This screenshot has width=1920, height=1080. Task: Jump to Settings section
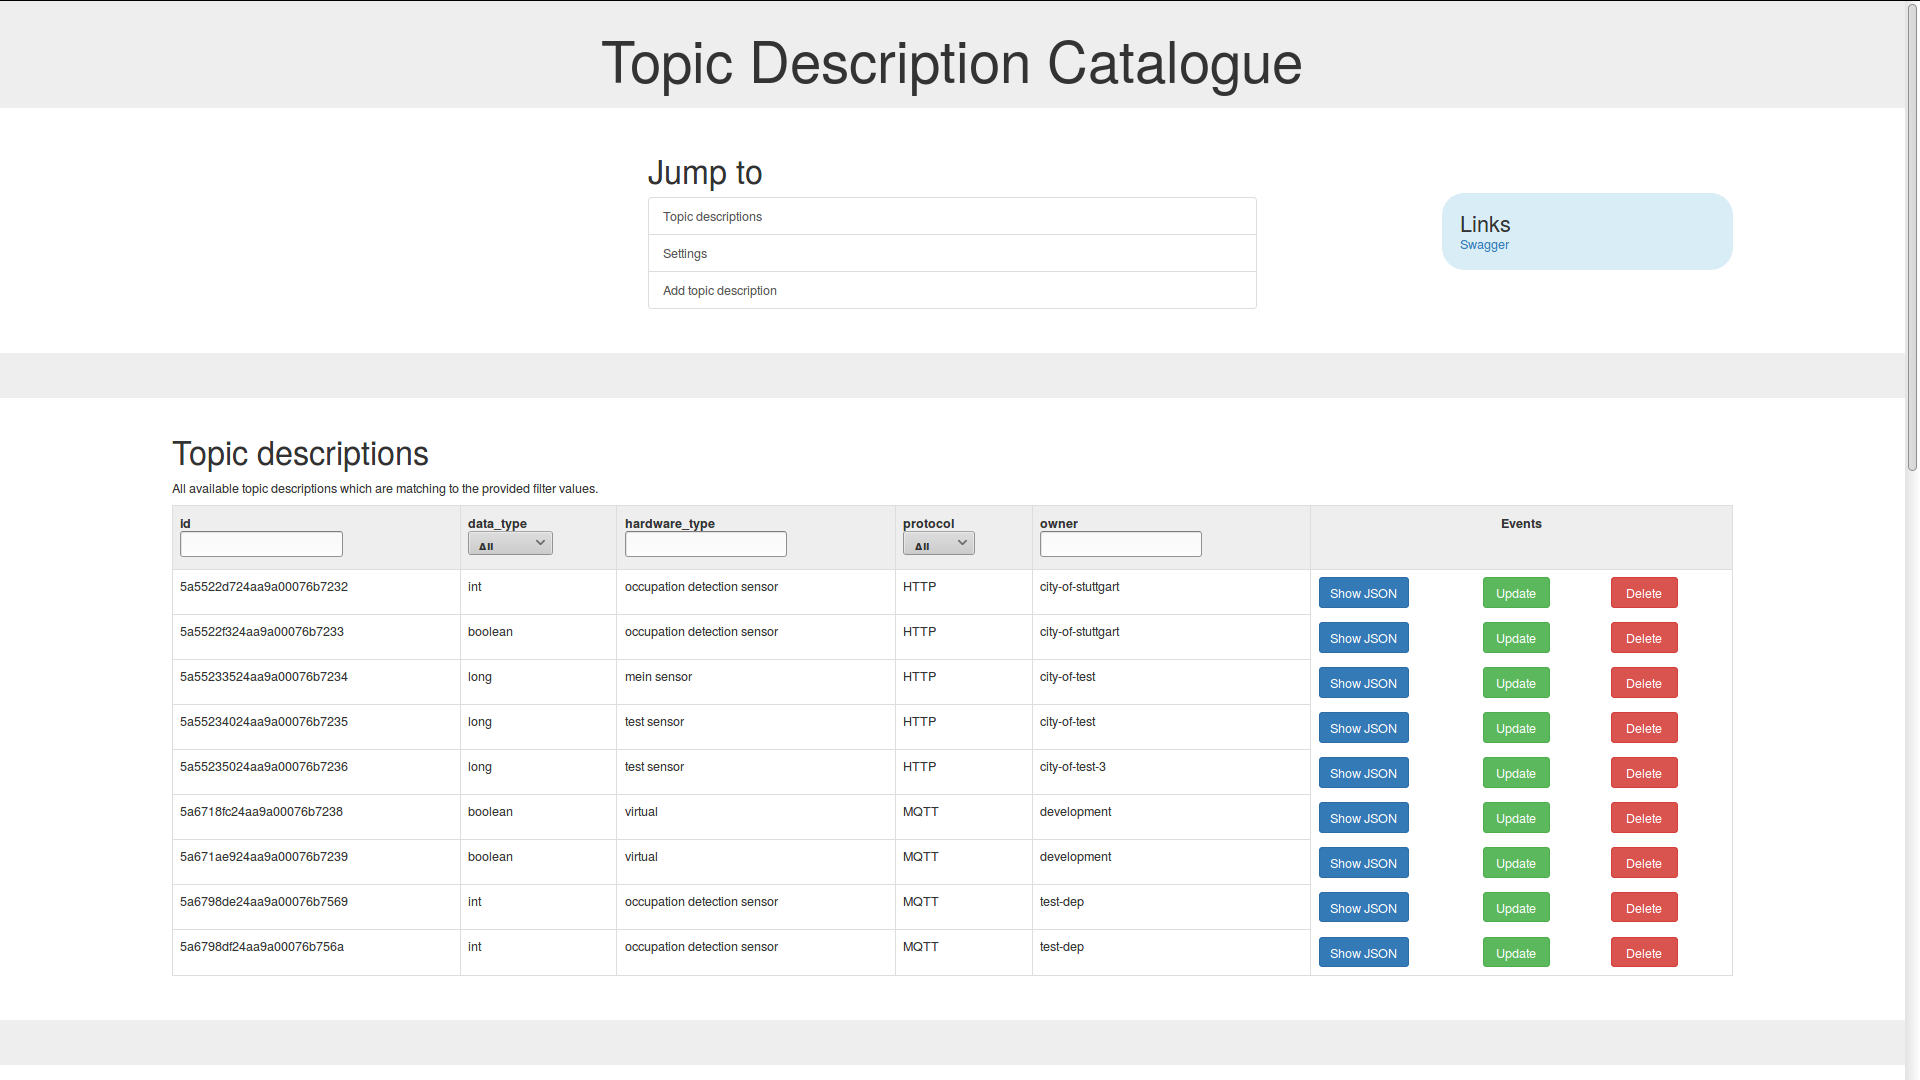(685, 254)
